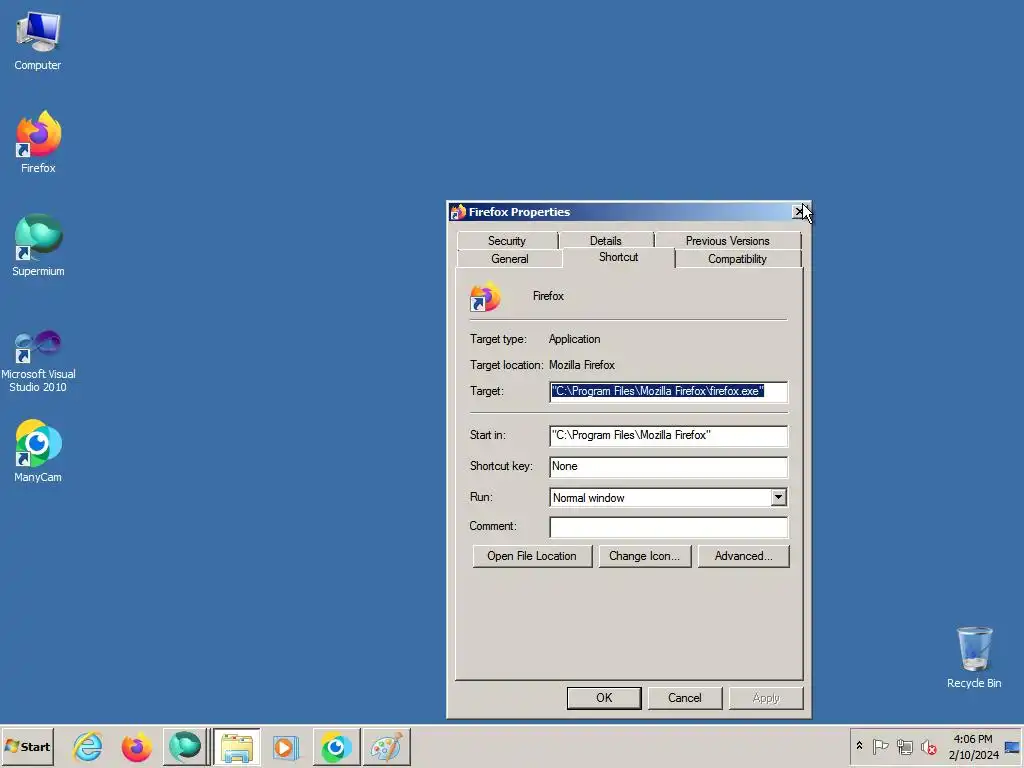Open Paint from the taskbar
Viewport: 1024px width, 768px height.
386,746
